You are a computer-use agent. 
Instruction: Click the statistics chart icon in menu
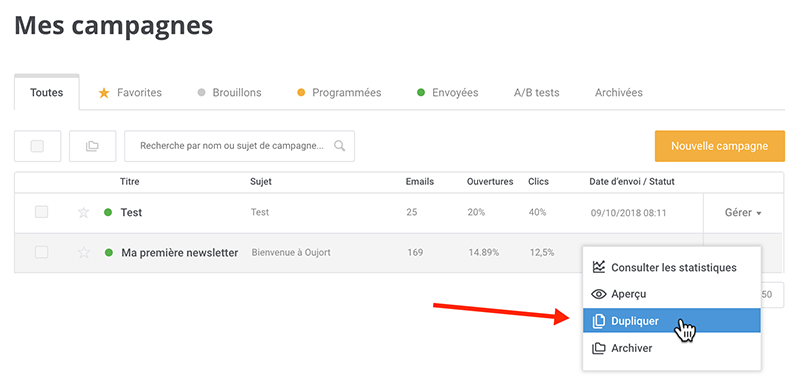tap(598, 267)
